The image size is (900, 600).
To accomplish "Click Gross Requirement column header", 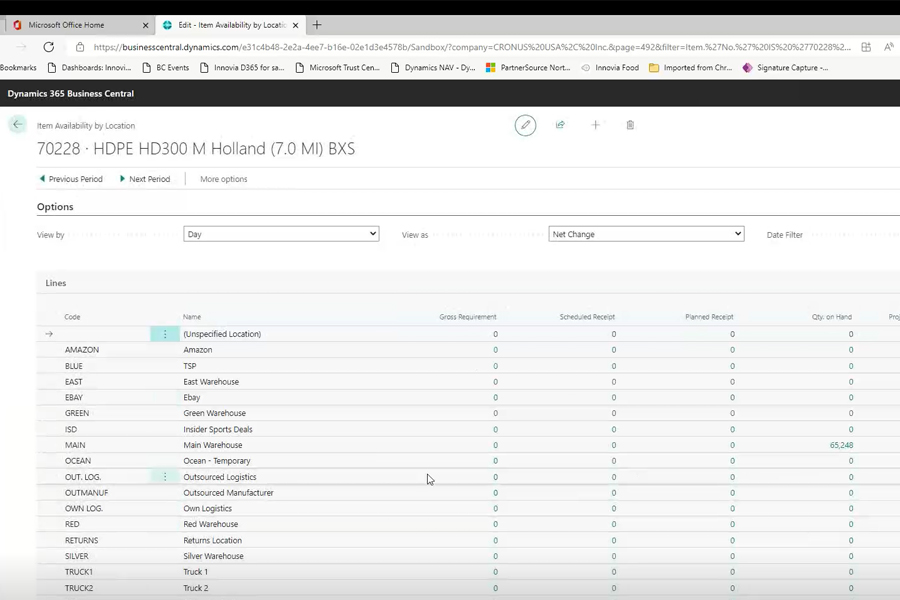I will (x=468, y=317).
